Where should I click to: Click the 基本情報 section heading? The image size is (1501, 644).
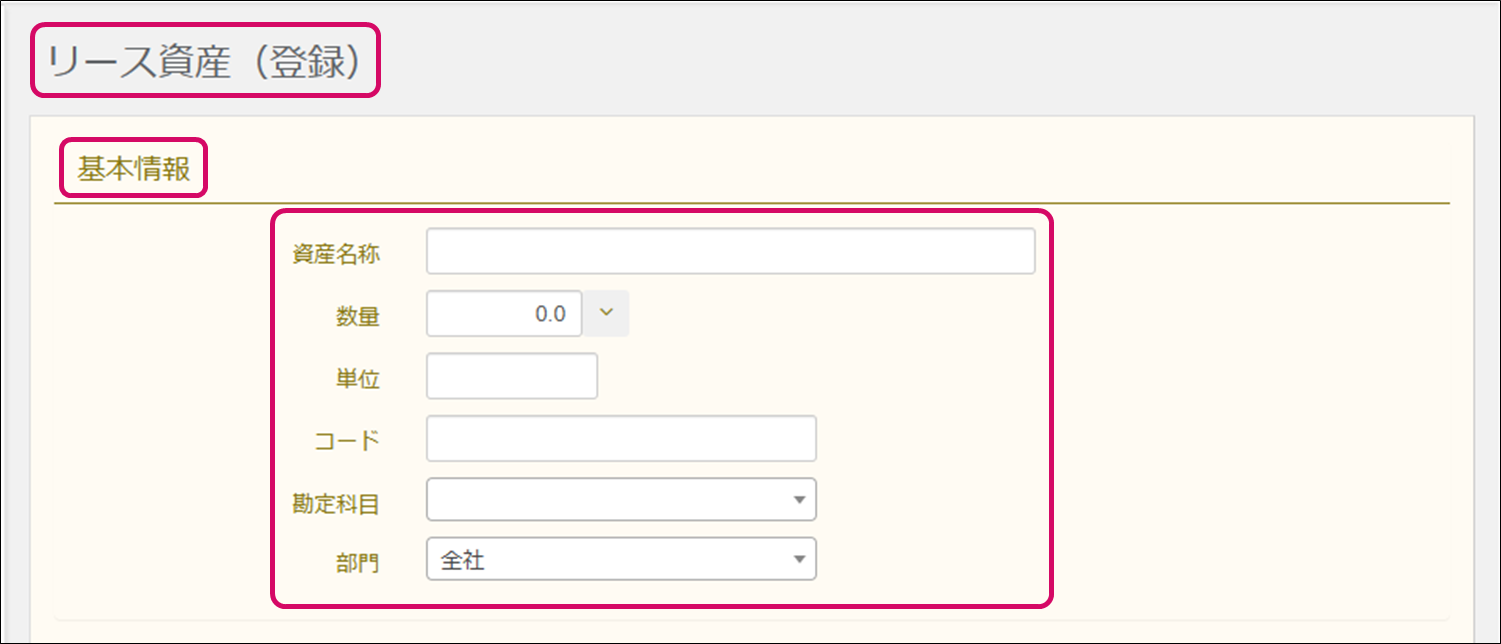coord(134,169)
